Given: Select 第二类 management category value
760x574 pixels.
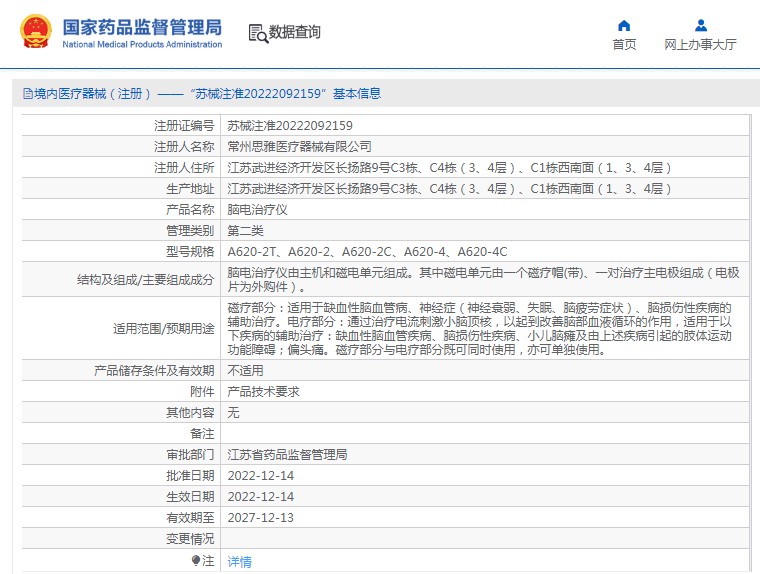Looking at the screenshot, I should 245,231.
